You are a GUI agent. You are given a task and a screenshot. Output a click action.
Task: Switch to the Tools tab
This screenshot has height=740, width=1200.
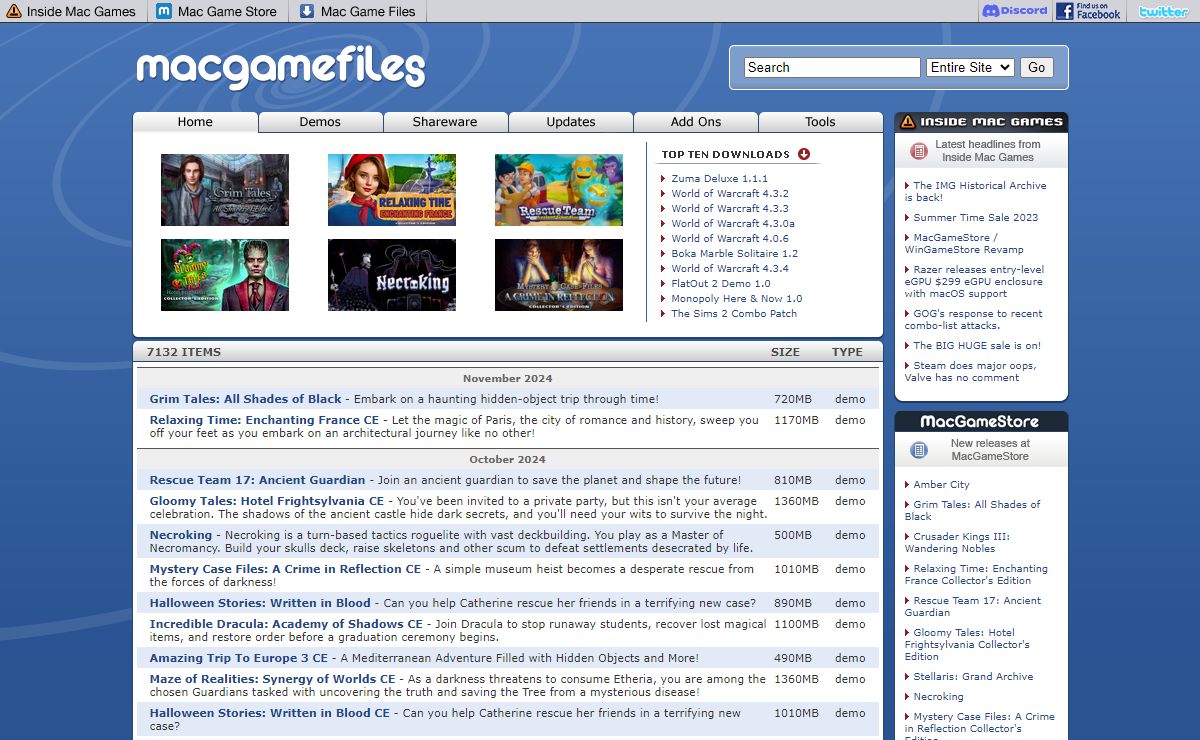click(x=820, y=122)
